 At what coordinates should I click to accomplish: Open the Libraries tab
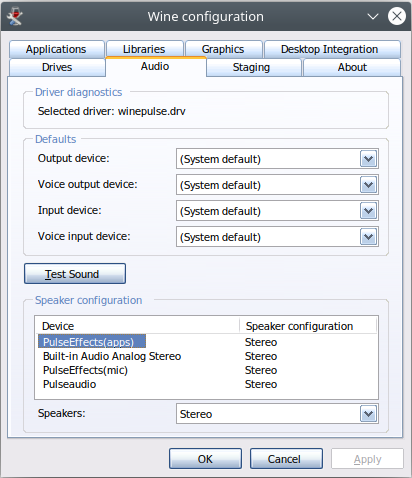pos(145,49)
